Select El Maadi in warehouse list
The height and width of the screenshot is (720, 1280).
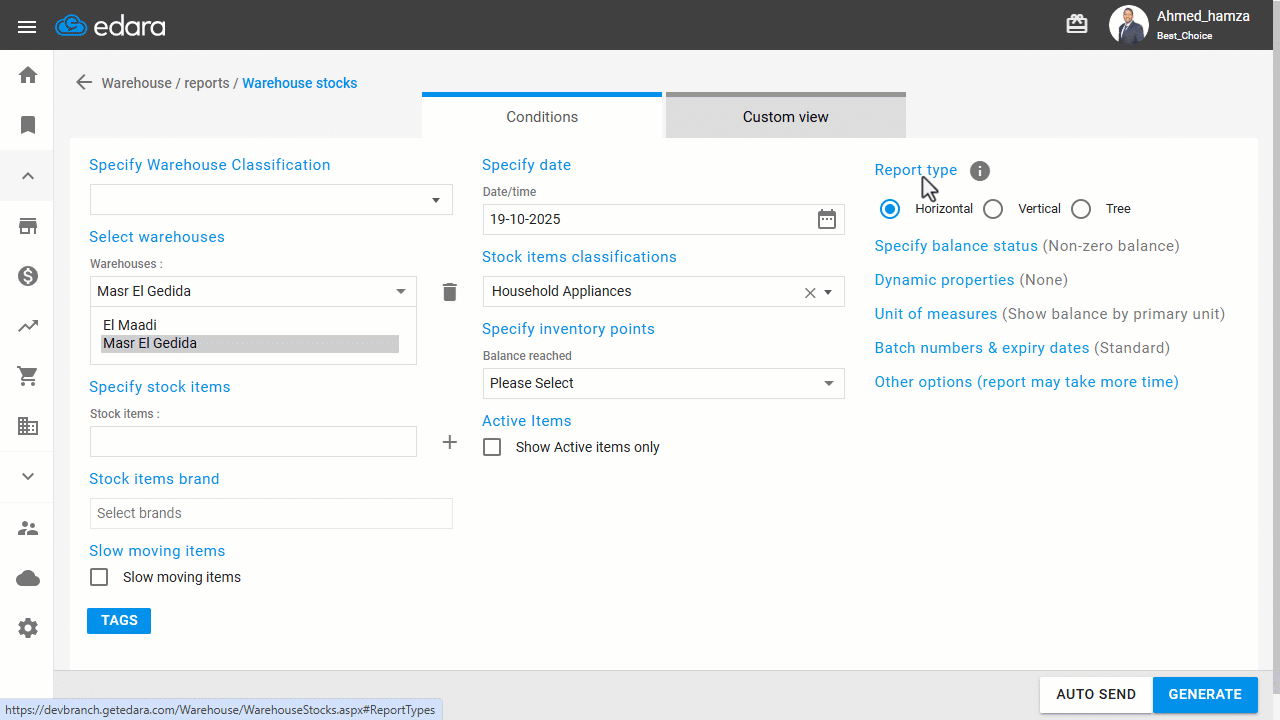click(250, 325)
